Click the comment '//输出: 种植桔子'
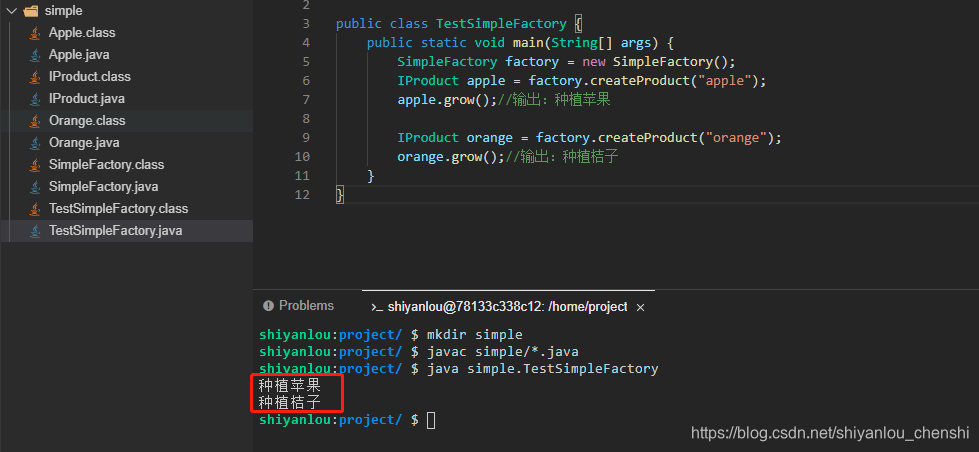979x452 pixels. (562, 157)
